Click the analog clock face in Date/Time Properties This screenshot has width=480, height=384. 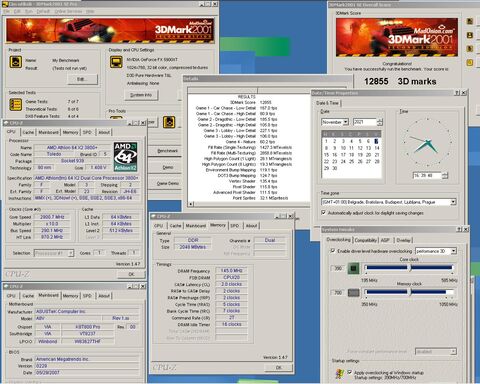click(x=427, y=143)
